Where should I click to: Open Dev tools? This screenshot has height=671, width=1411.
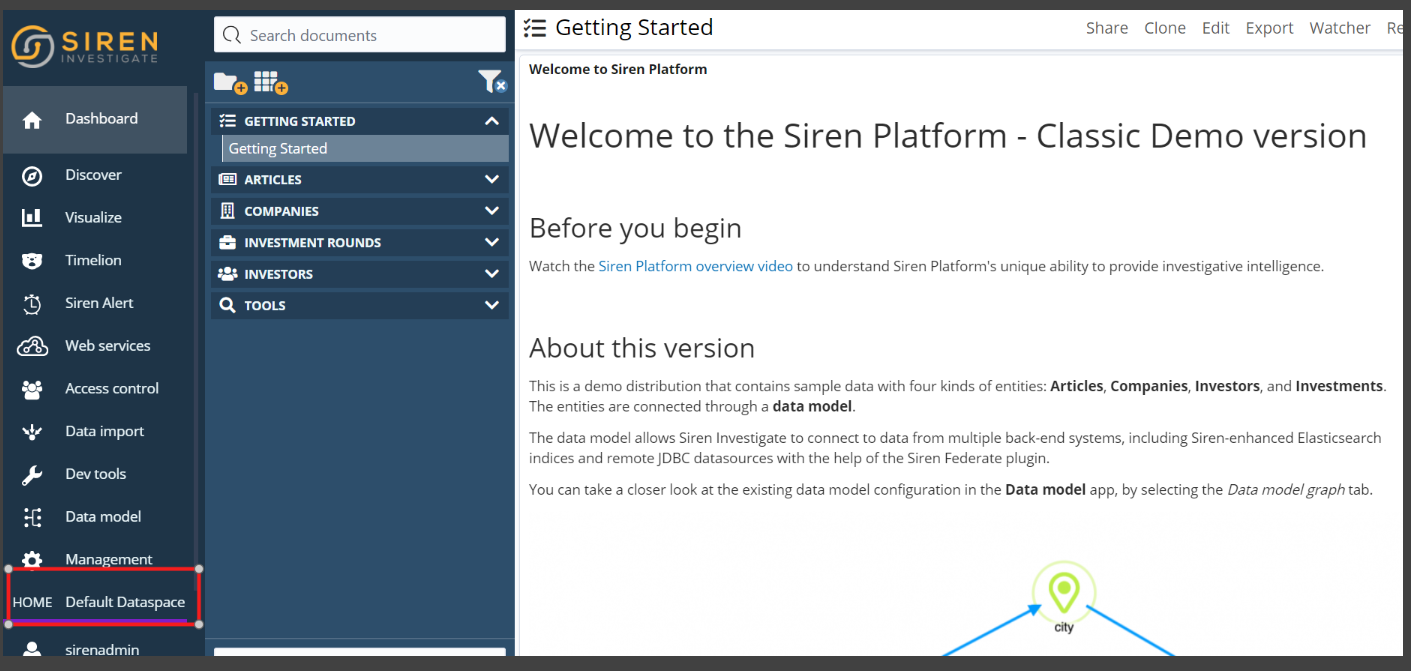(x=95, y=474)
